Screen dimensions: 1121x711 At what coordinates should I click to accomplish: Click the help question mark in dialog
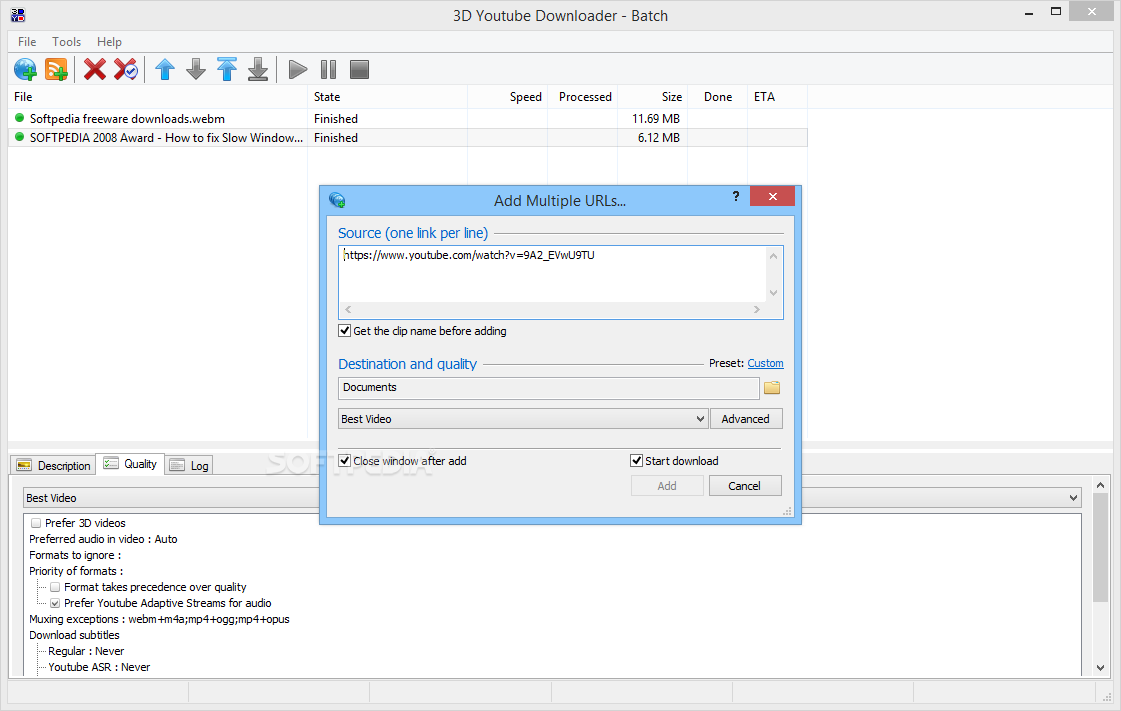(736, 197)
